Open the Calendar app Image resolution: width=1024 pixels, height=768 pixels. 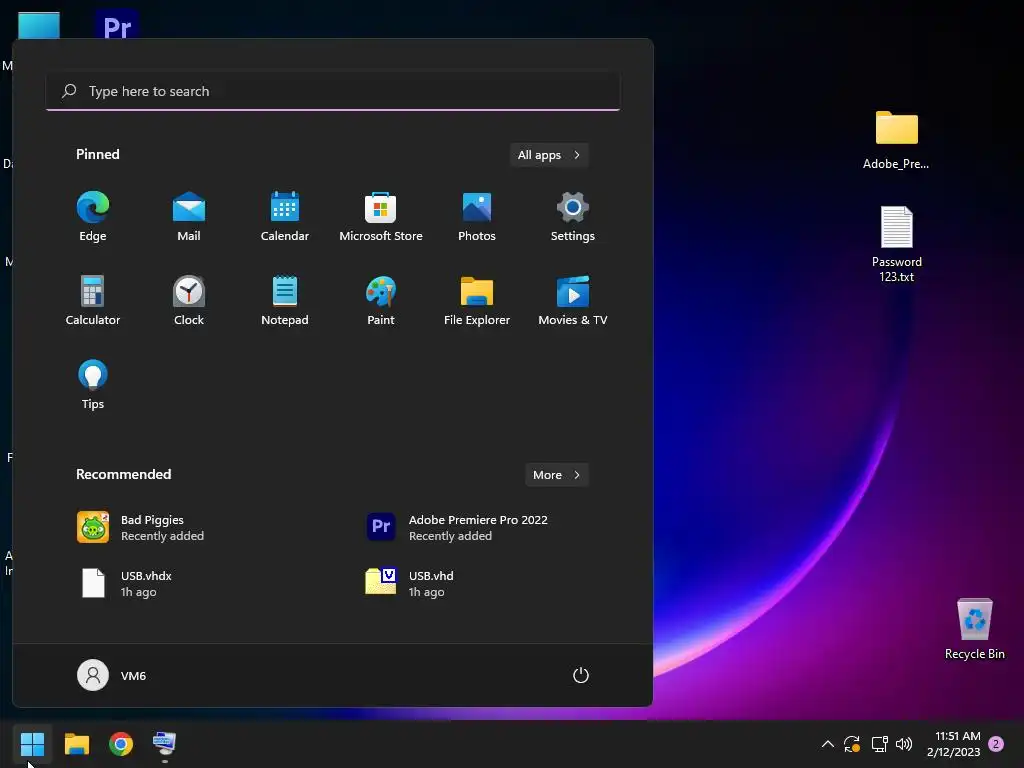(x=285, y=216)
